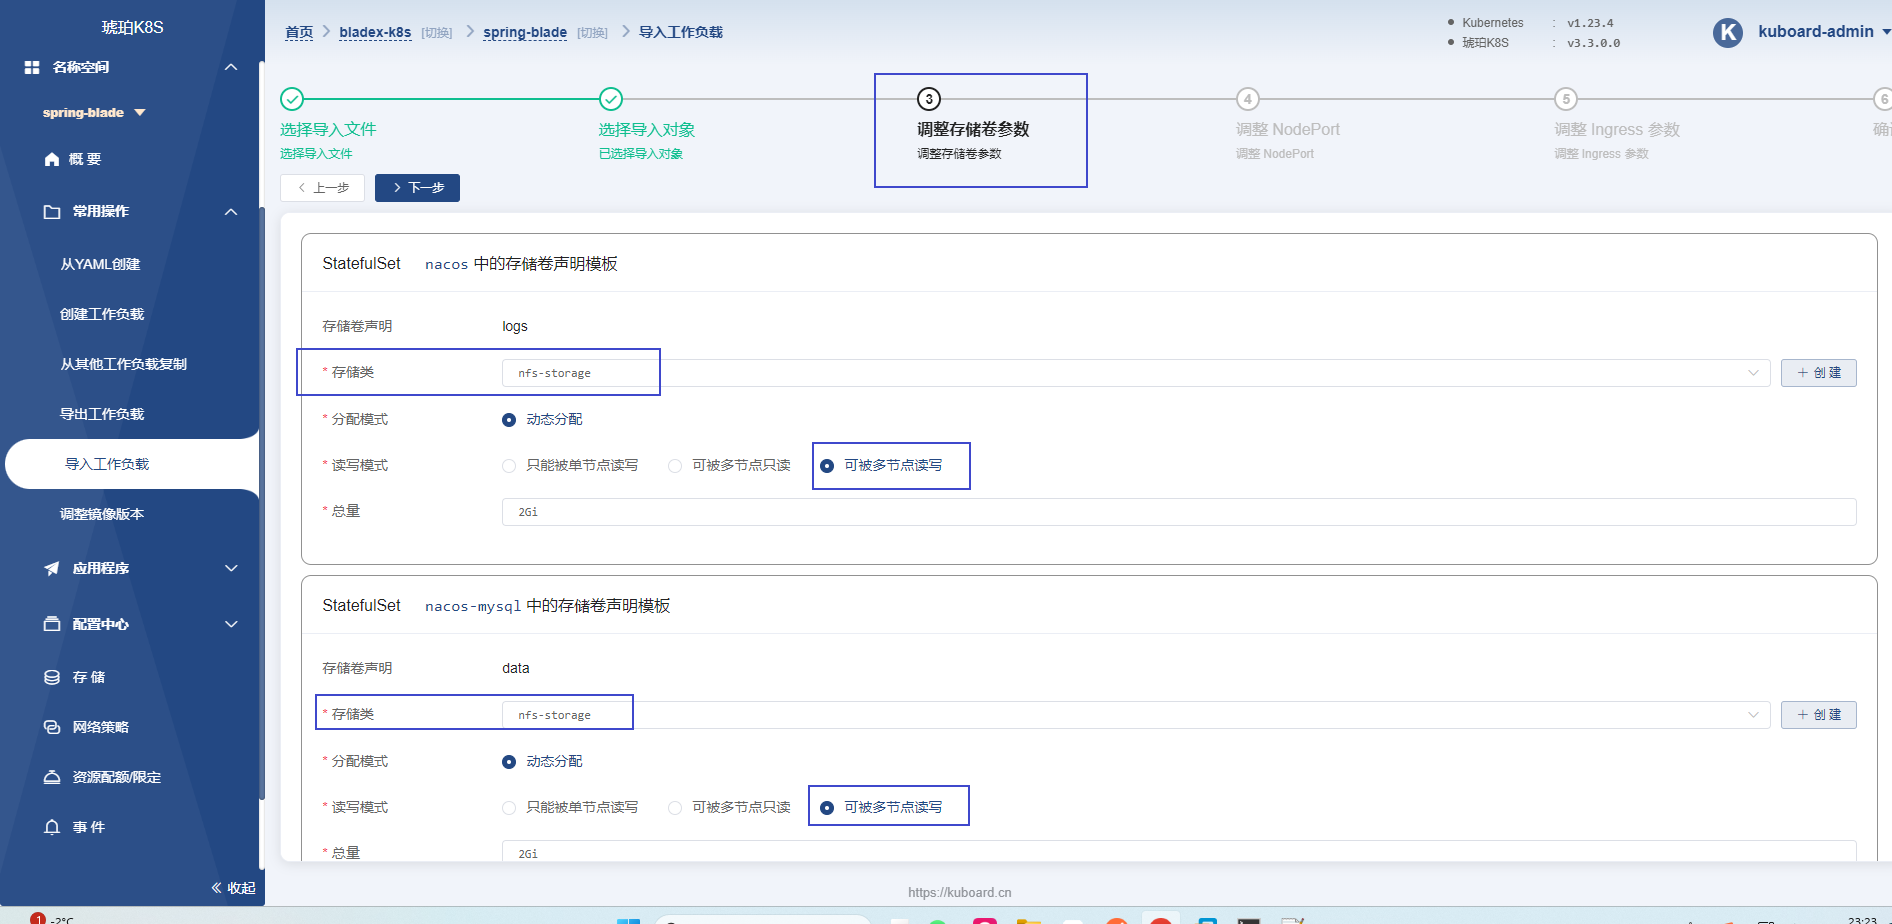Open 从YAML创建 in the sidebar

point(100,264)
